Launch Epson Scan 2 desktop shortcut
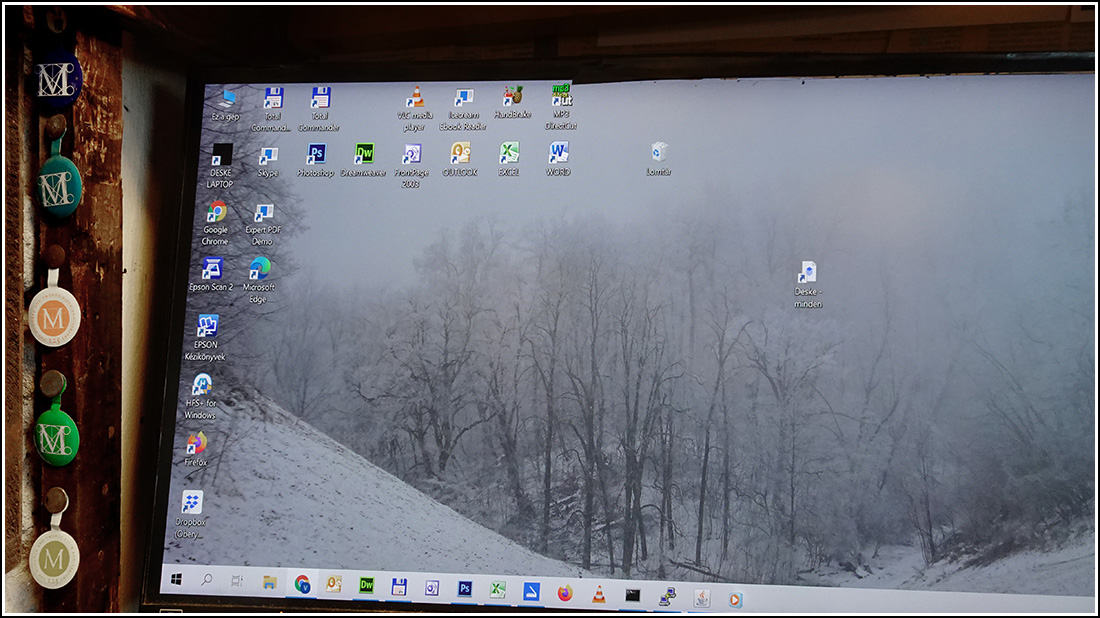 [x=211, y=274]
